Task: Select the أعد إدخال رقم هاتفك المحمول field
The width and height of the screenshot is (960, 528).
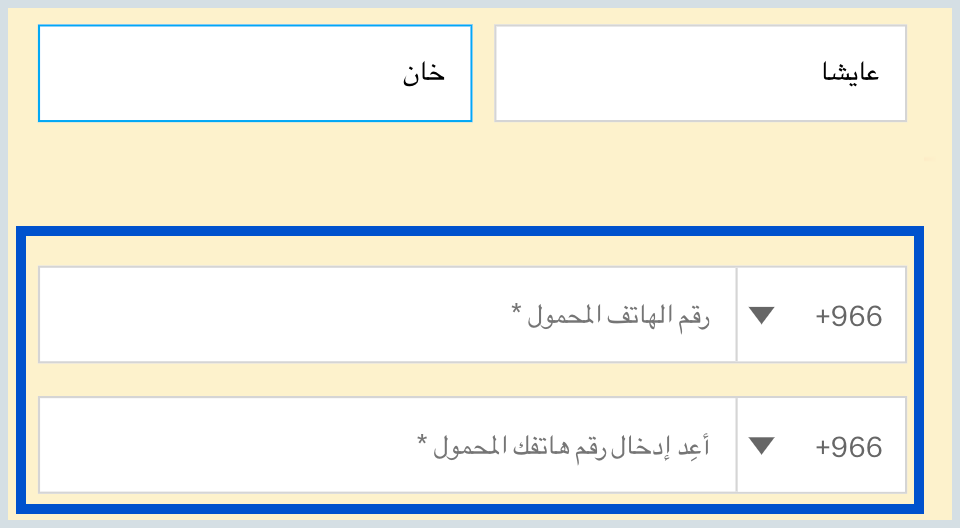Action: pos(387,445)
